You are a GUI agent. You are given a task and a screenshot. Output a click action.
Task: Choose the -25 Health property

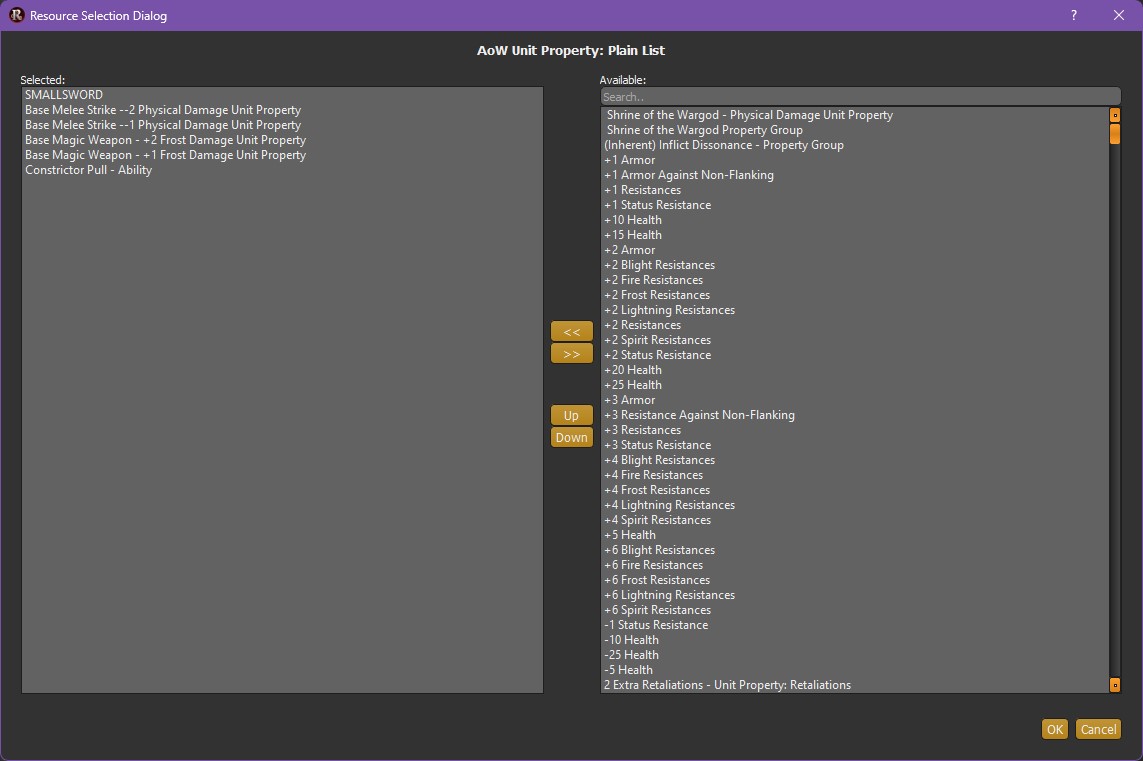point(631,655)
